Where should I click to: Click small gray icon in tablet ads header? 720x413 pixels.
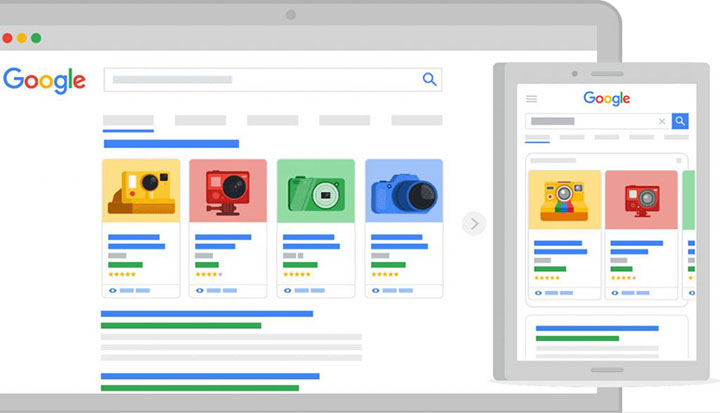679,160
